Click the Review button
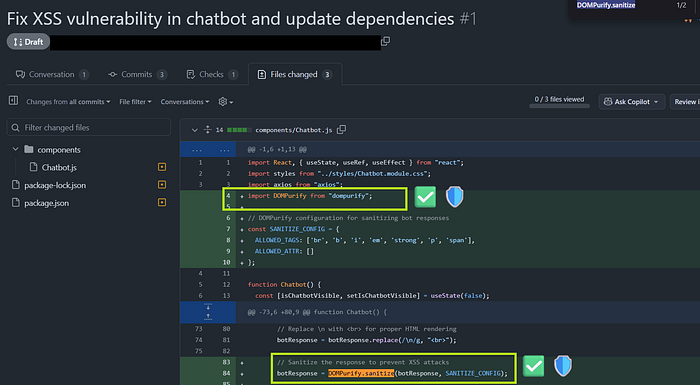The height and width of the screenshot is (385, 700). [x=685, y=102]
